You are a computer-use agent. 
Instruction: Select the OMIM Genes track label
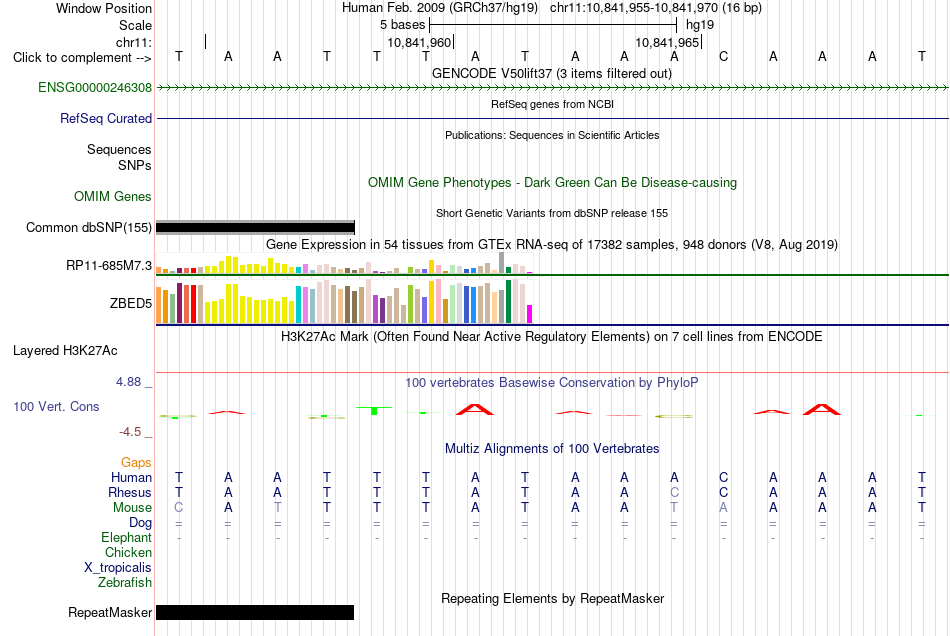pyautogui.click(x=113, y=196)
